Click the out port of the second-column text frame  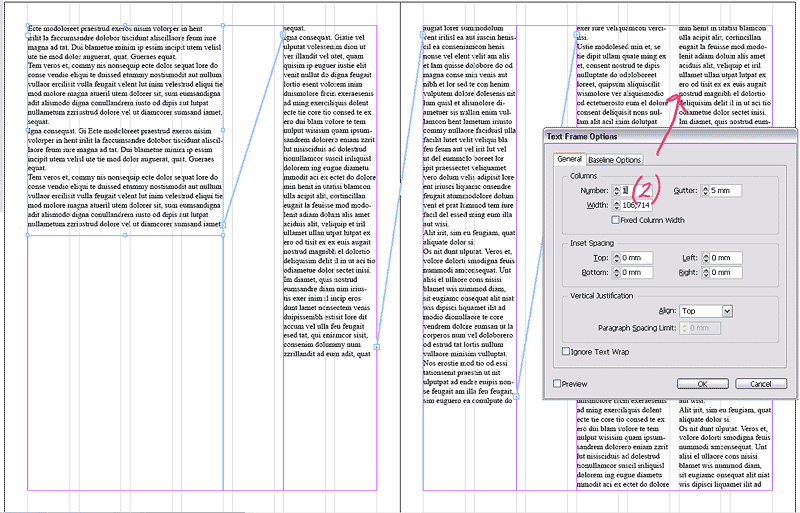[377, 347]
